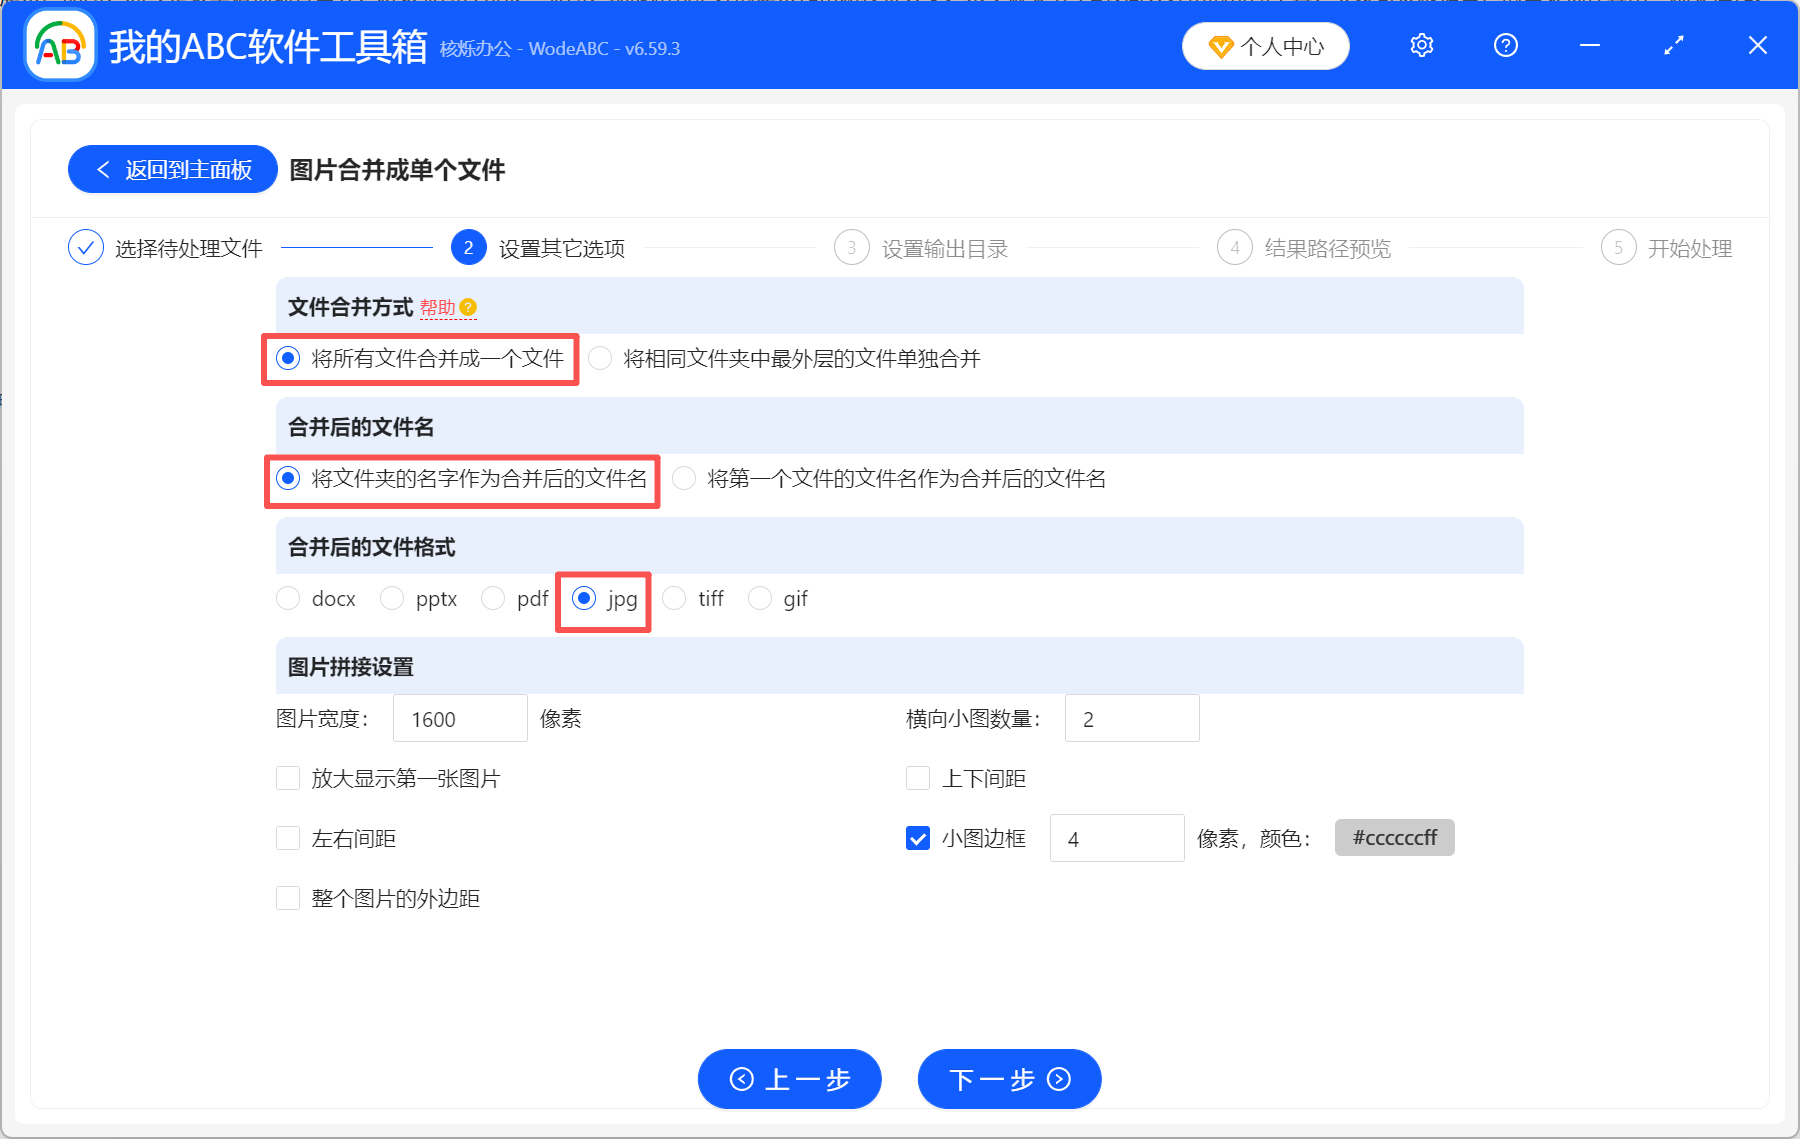The height and width of the screenshot is (1139, 1800).
Task: Click the fullscreen expand icon
Action: pos(1673,45)
